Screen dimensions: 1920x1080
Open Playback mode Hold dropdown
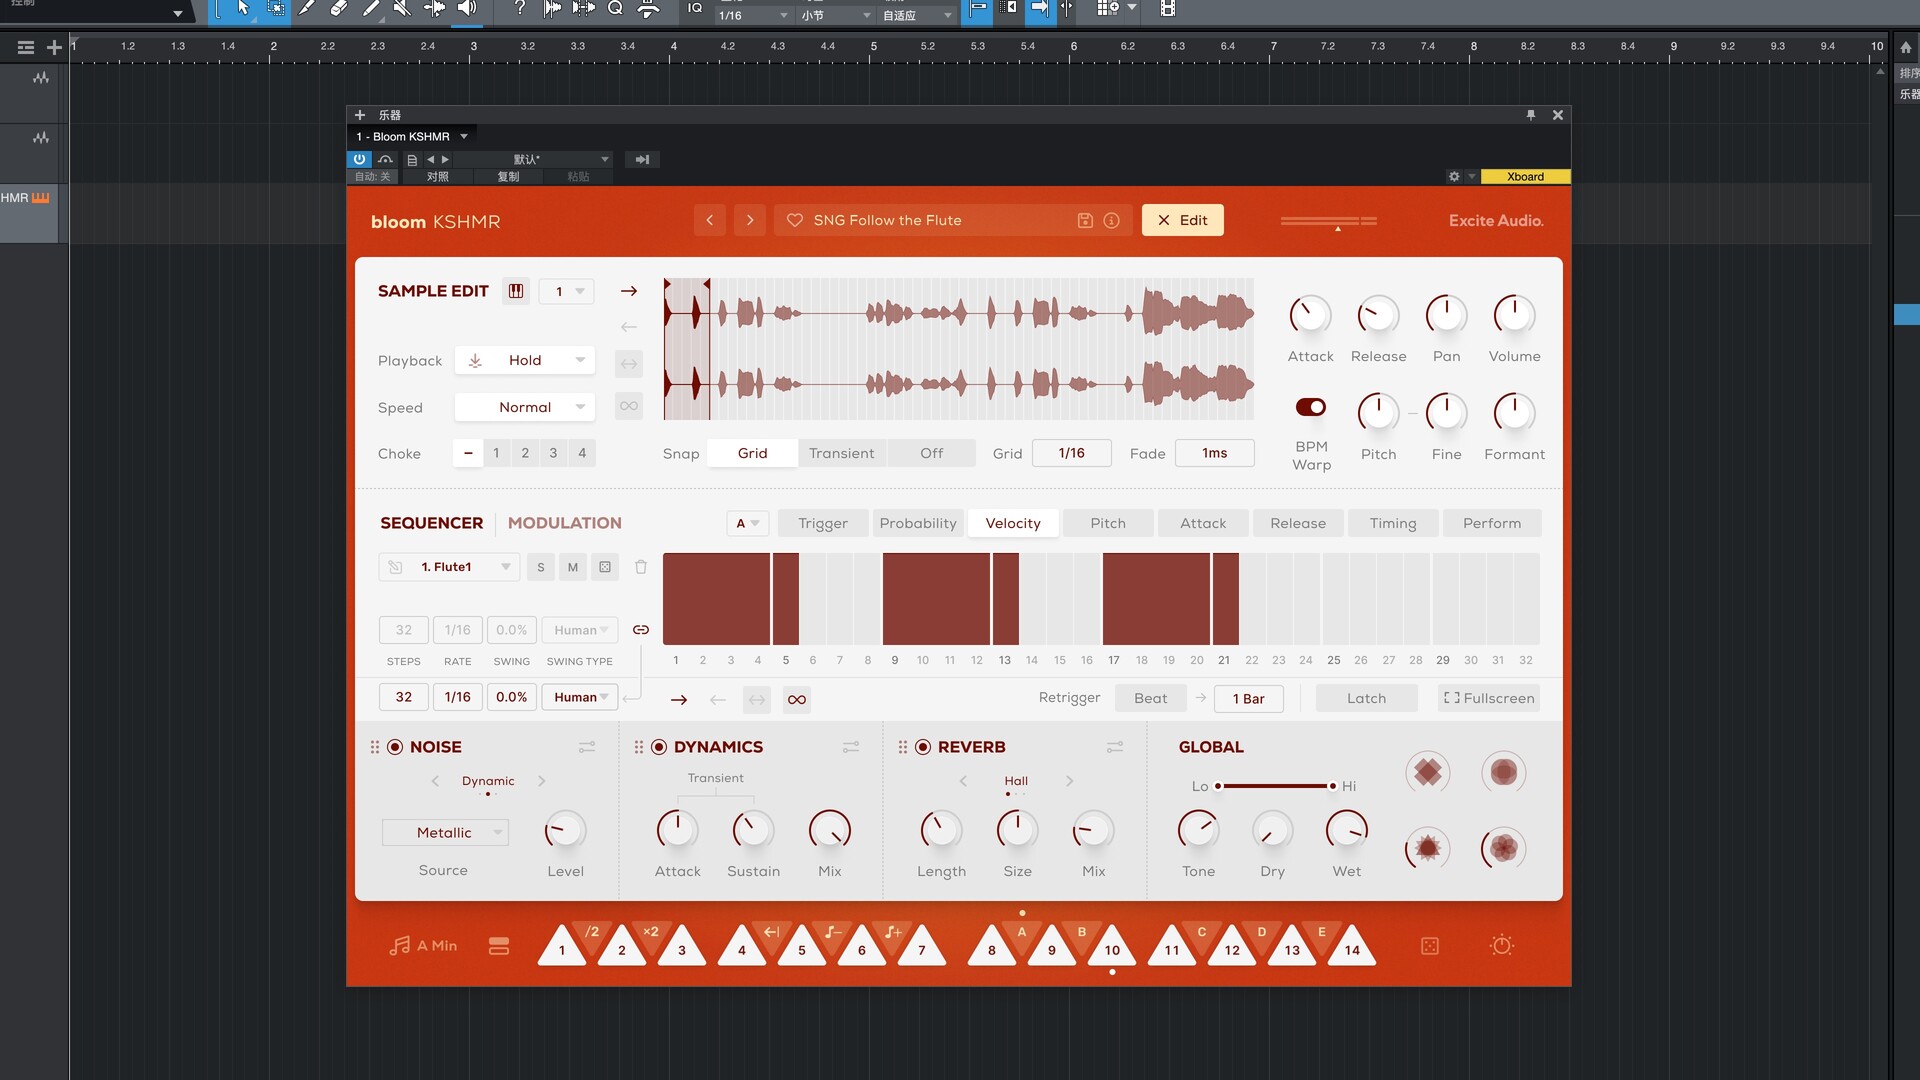525,360
